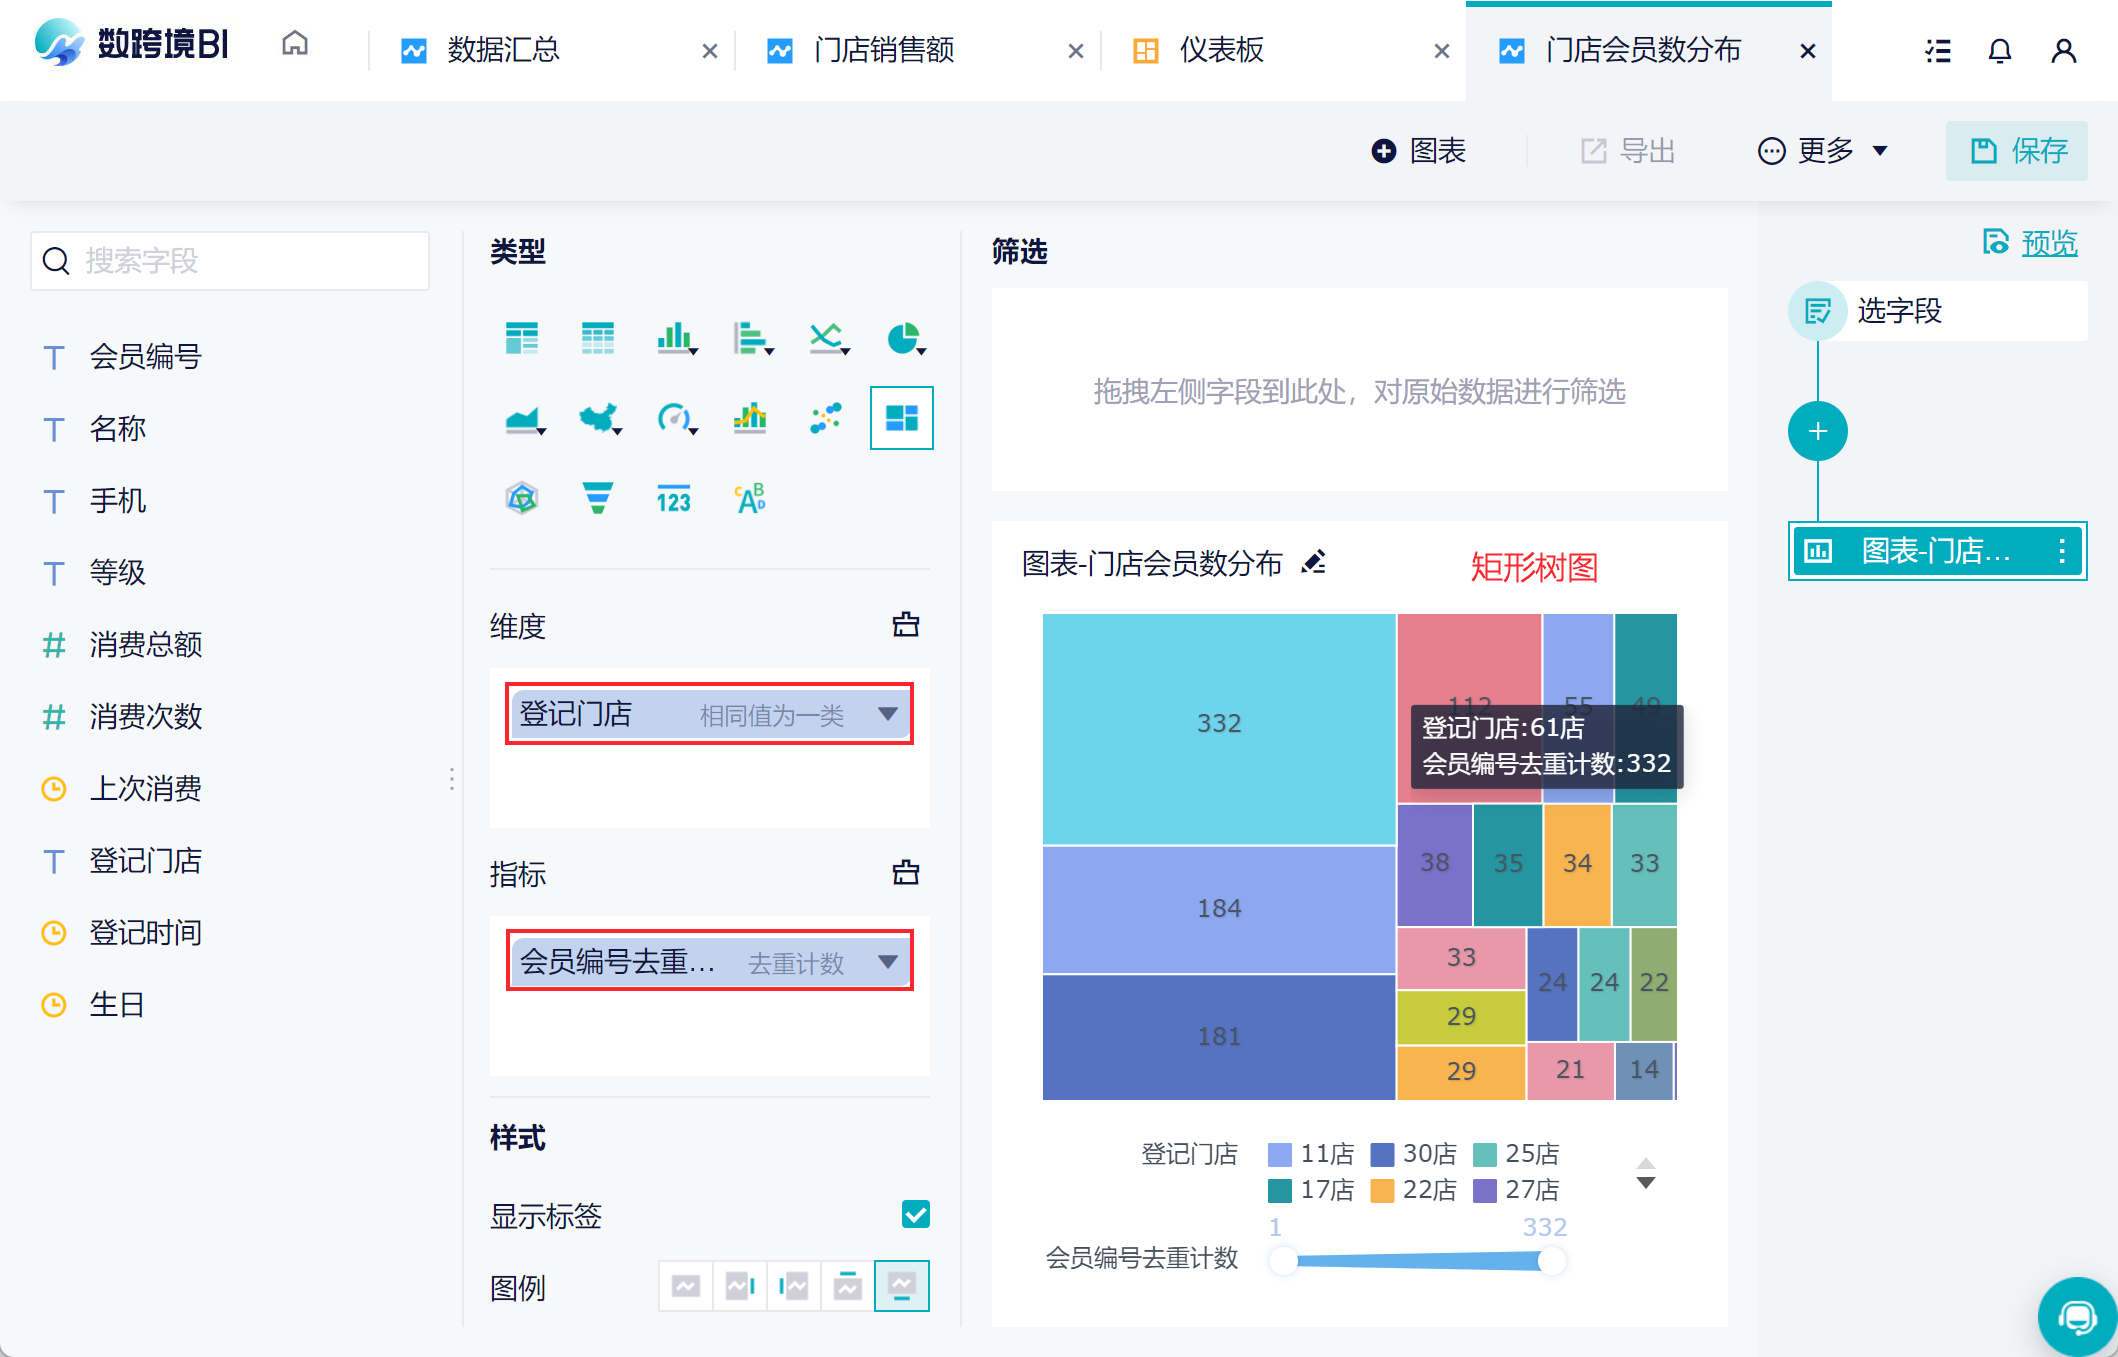Select the pie chart type icon
The width and height of the screenshot is (2118, 1357).
coord(903,338)
